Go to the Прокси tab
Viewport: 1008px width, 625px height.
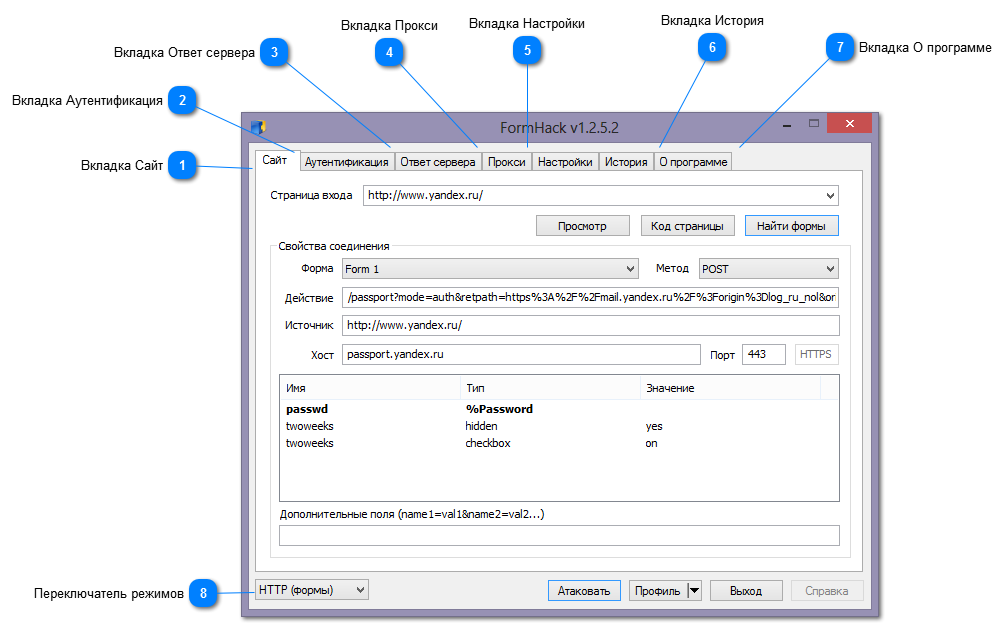click(506, 162)
